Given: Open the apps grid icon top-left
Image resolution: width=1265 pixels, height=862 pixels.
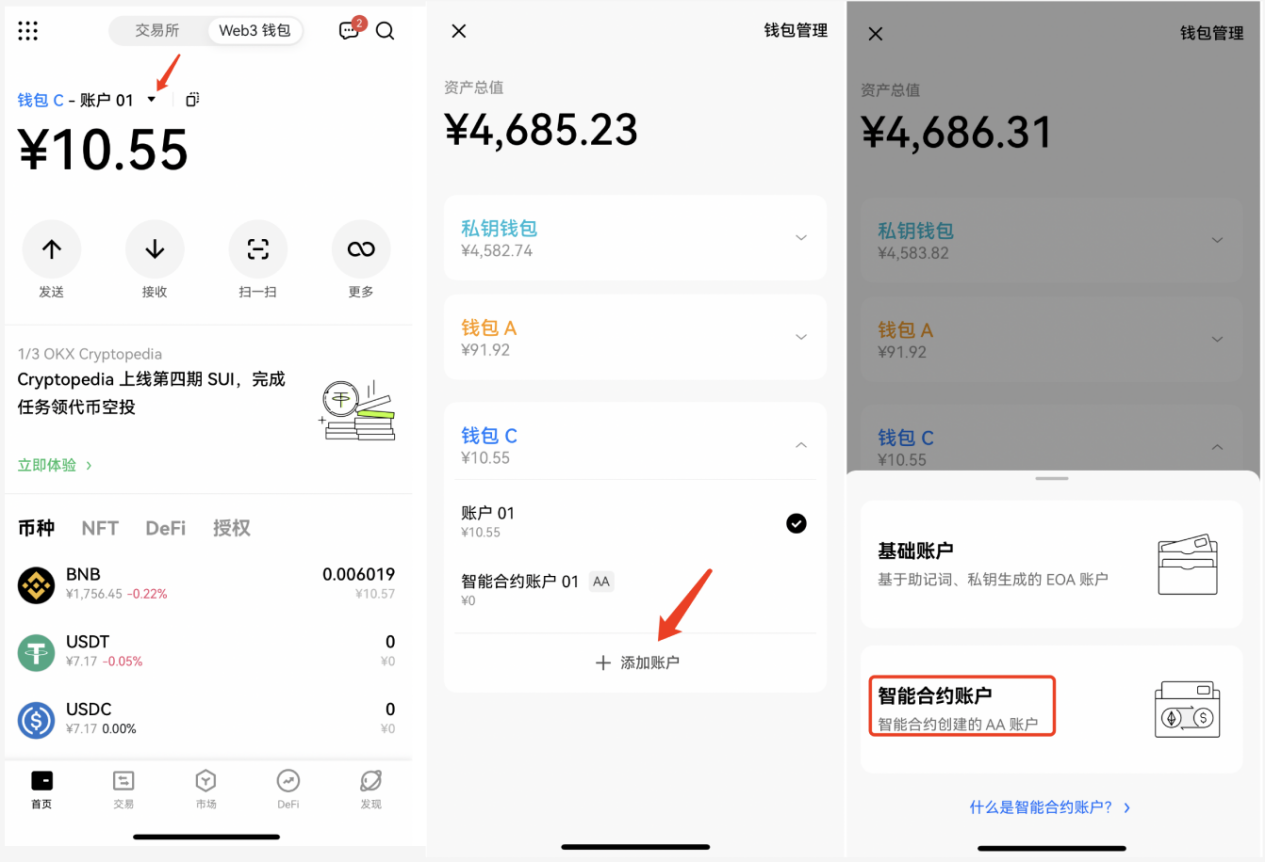Looking at the screenshot, I should (x=27, y=31).
